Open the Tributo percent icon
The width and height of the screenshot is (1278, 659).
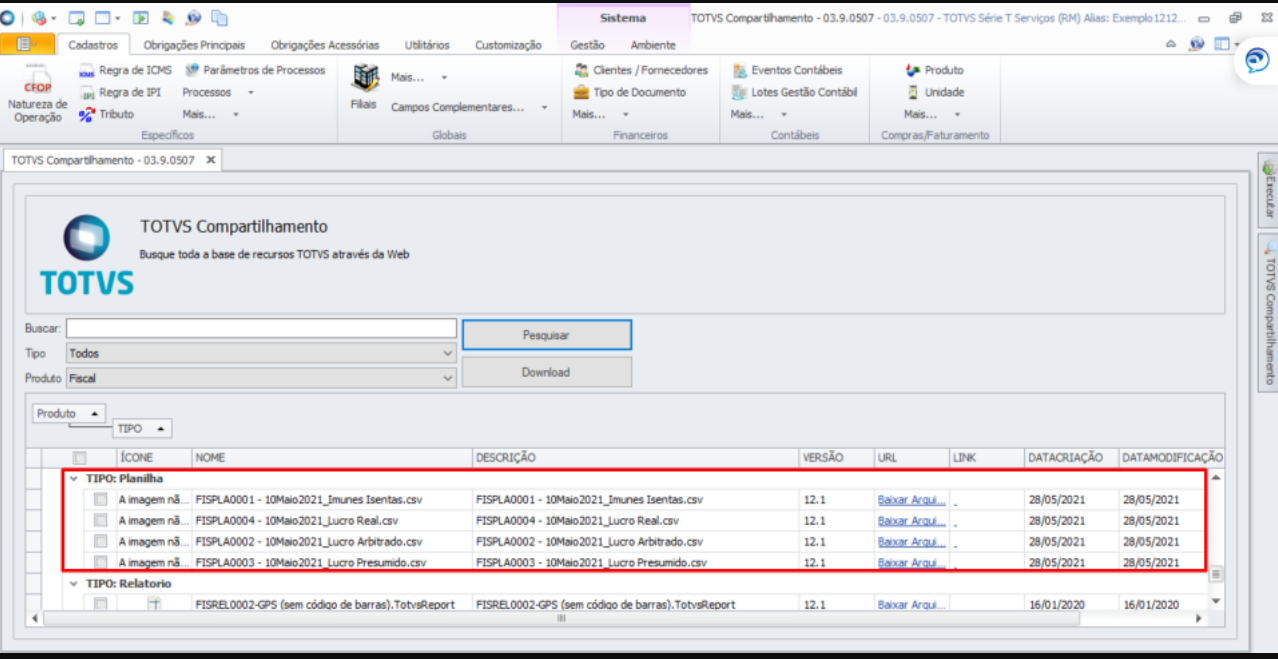pyautogui.click(x=86, y=114)
